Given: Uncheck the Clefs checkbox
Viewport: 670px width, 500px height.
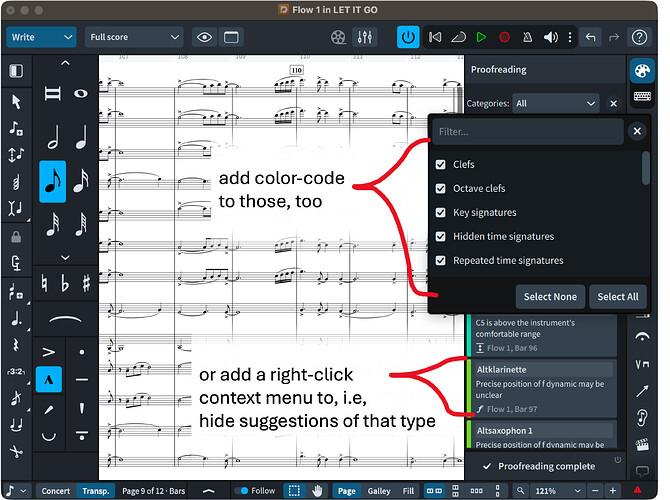Looking at the screenshot, I should 441,165.
